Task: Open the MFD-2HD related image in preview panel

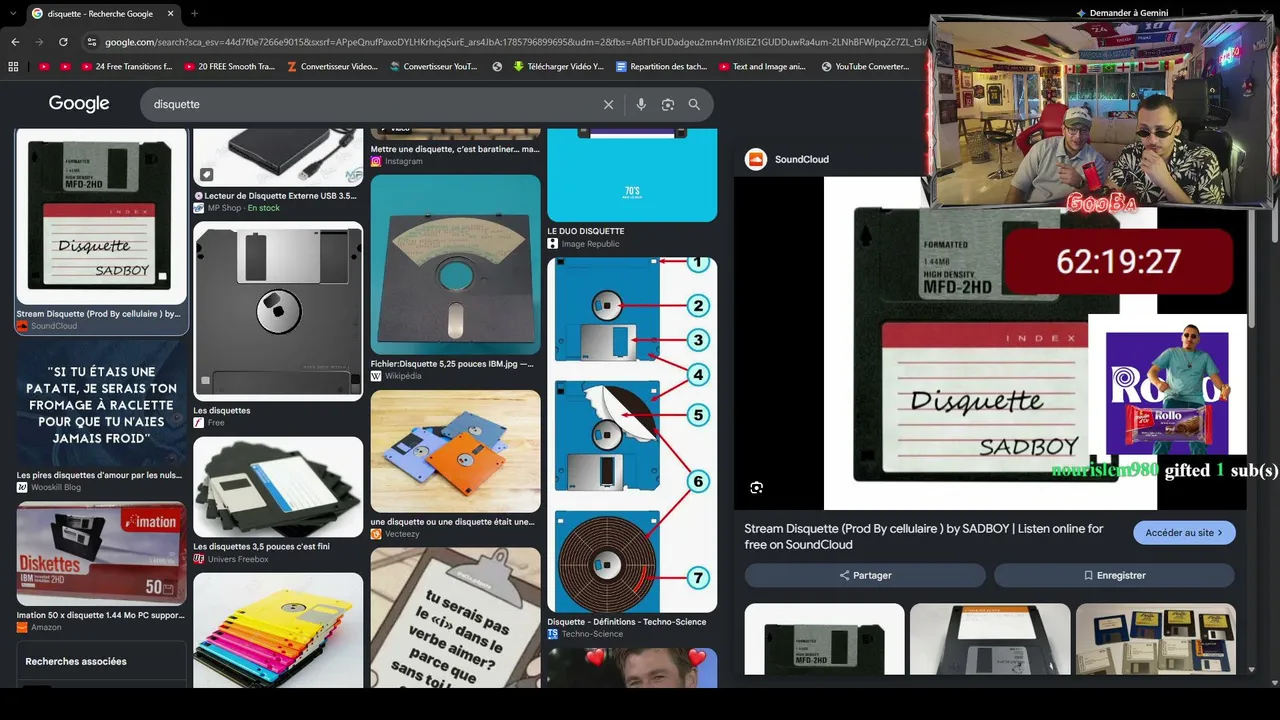Action: coord(824,639)
